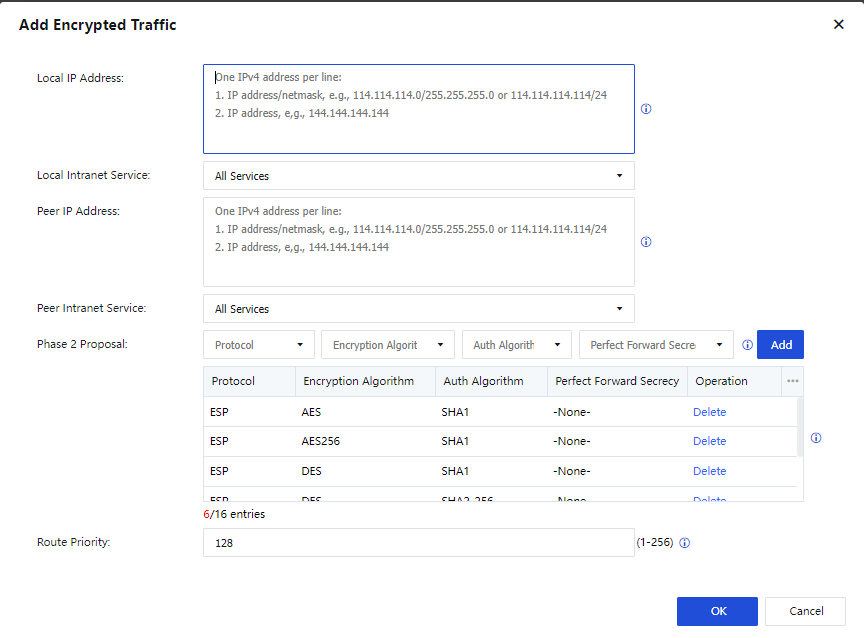The width and height of the screenshot is (864, 638).
Task: Focus the Local IP Address text area
Action: click(418, 109)
